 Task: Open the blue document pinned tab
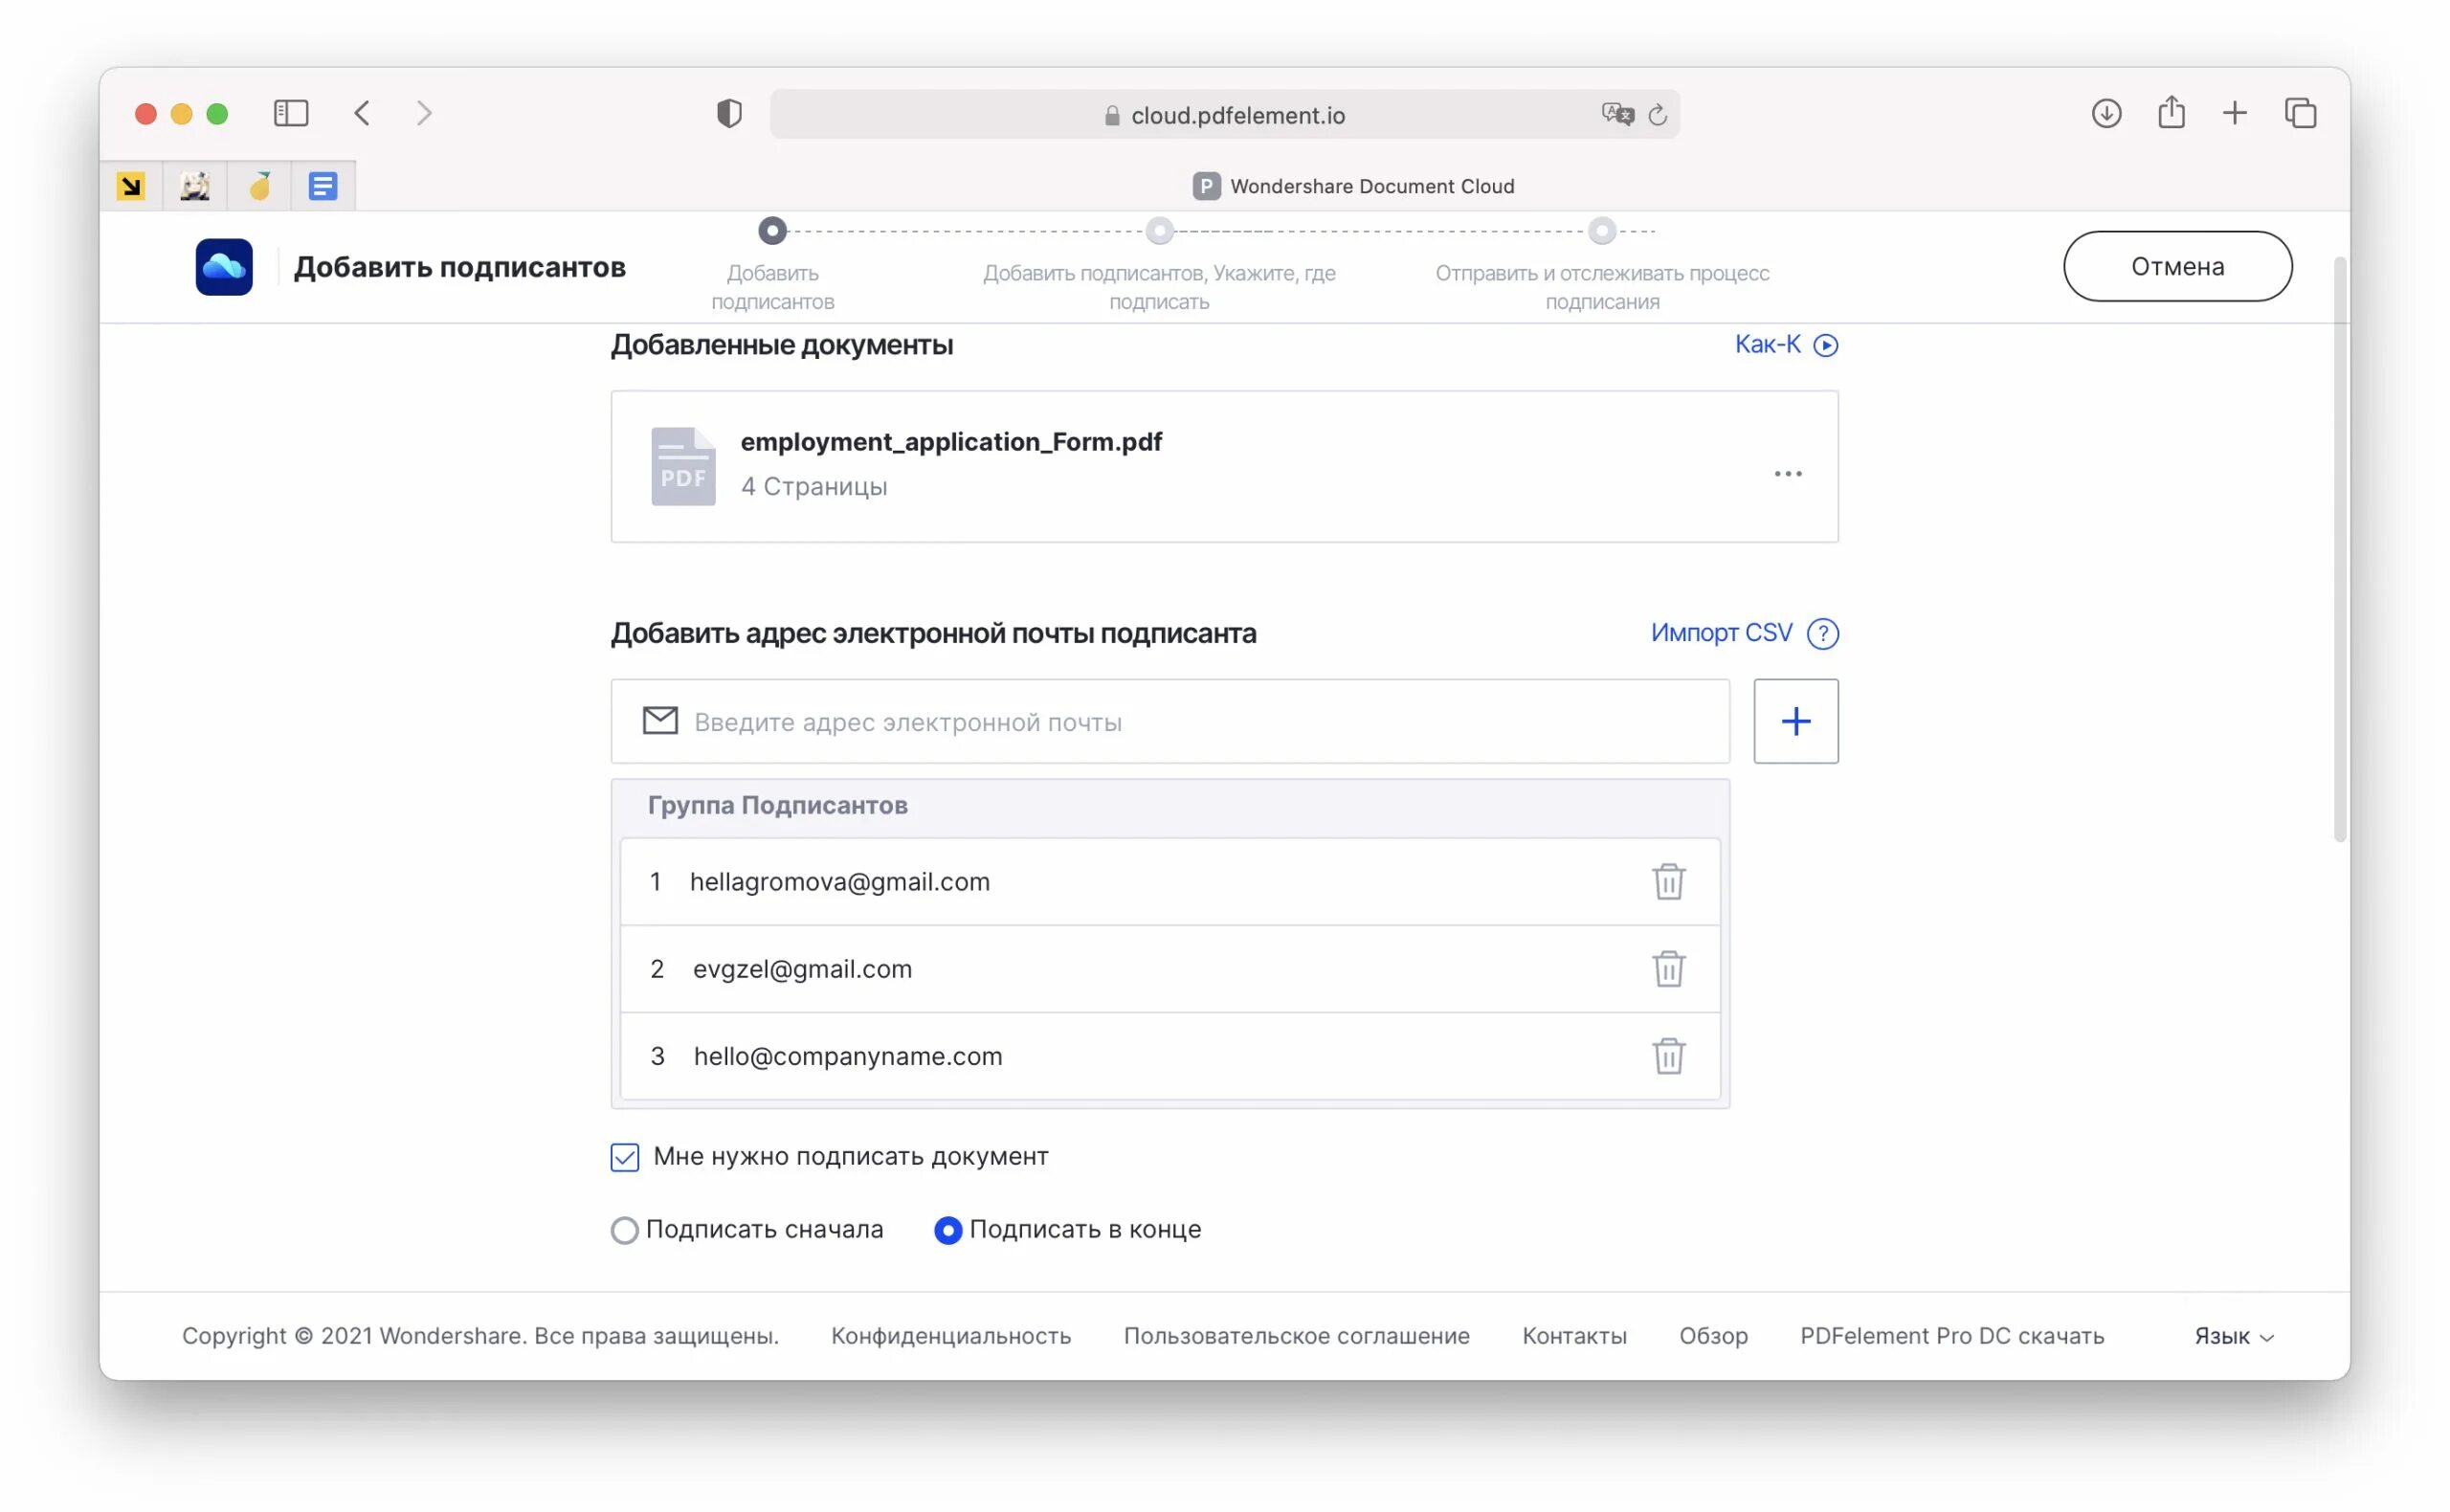323,186
